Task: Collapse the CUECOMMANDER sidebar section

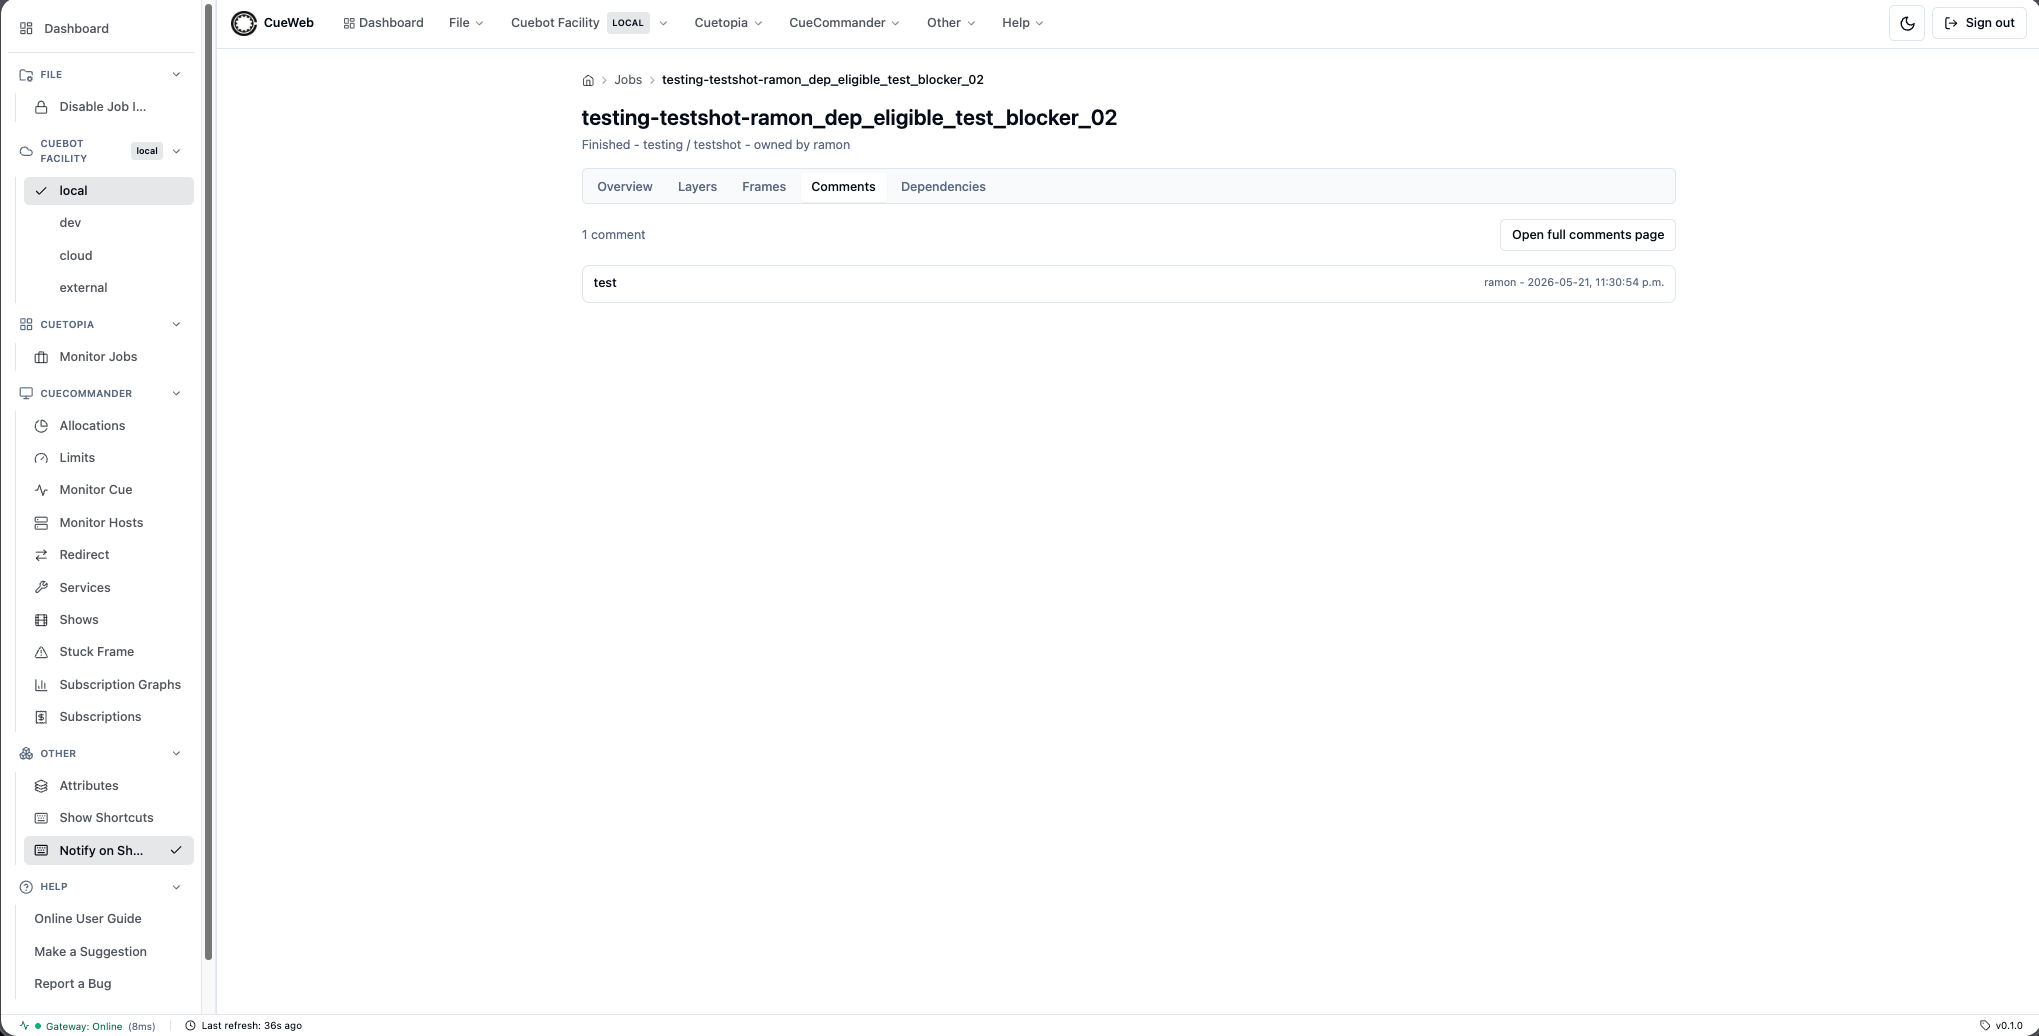Action: (176, 394)
